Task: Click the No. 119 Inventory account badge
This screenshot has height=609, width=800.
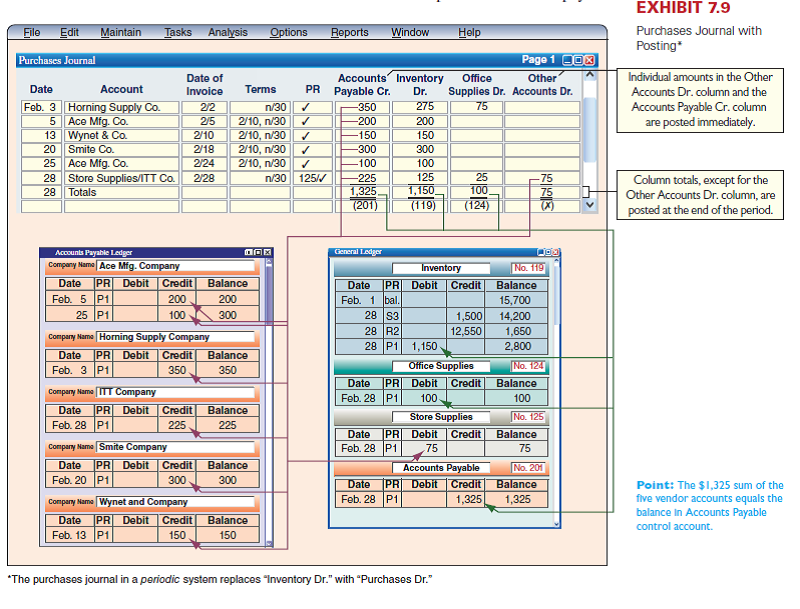Action: pyautogui.click(x=528, y=267)
